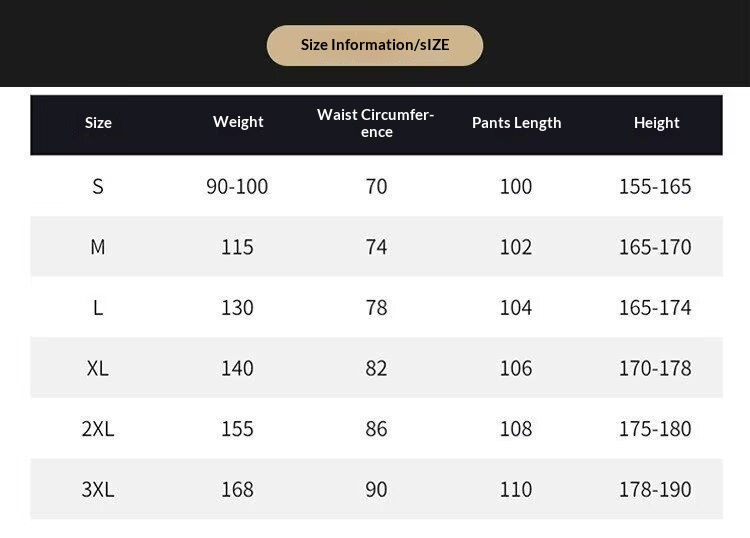
Task: Select the M size row label
Action: [98, 247]
